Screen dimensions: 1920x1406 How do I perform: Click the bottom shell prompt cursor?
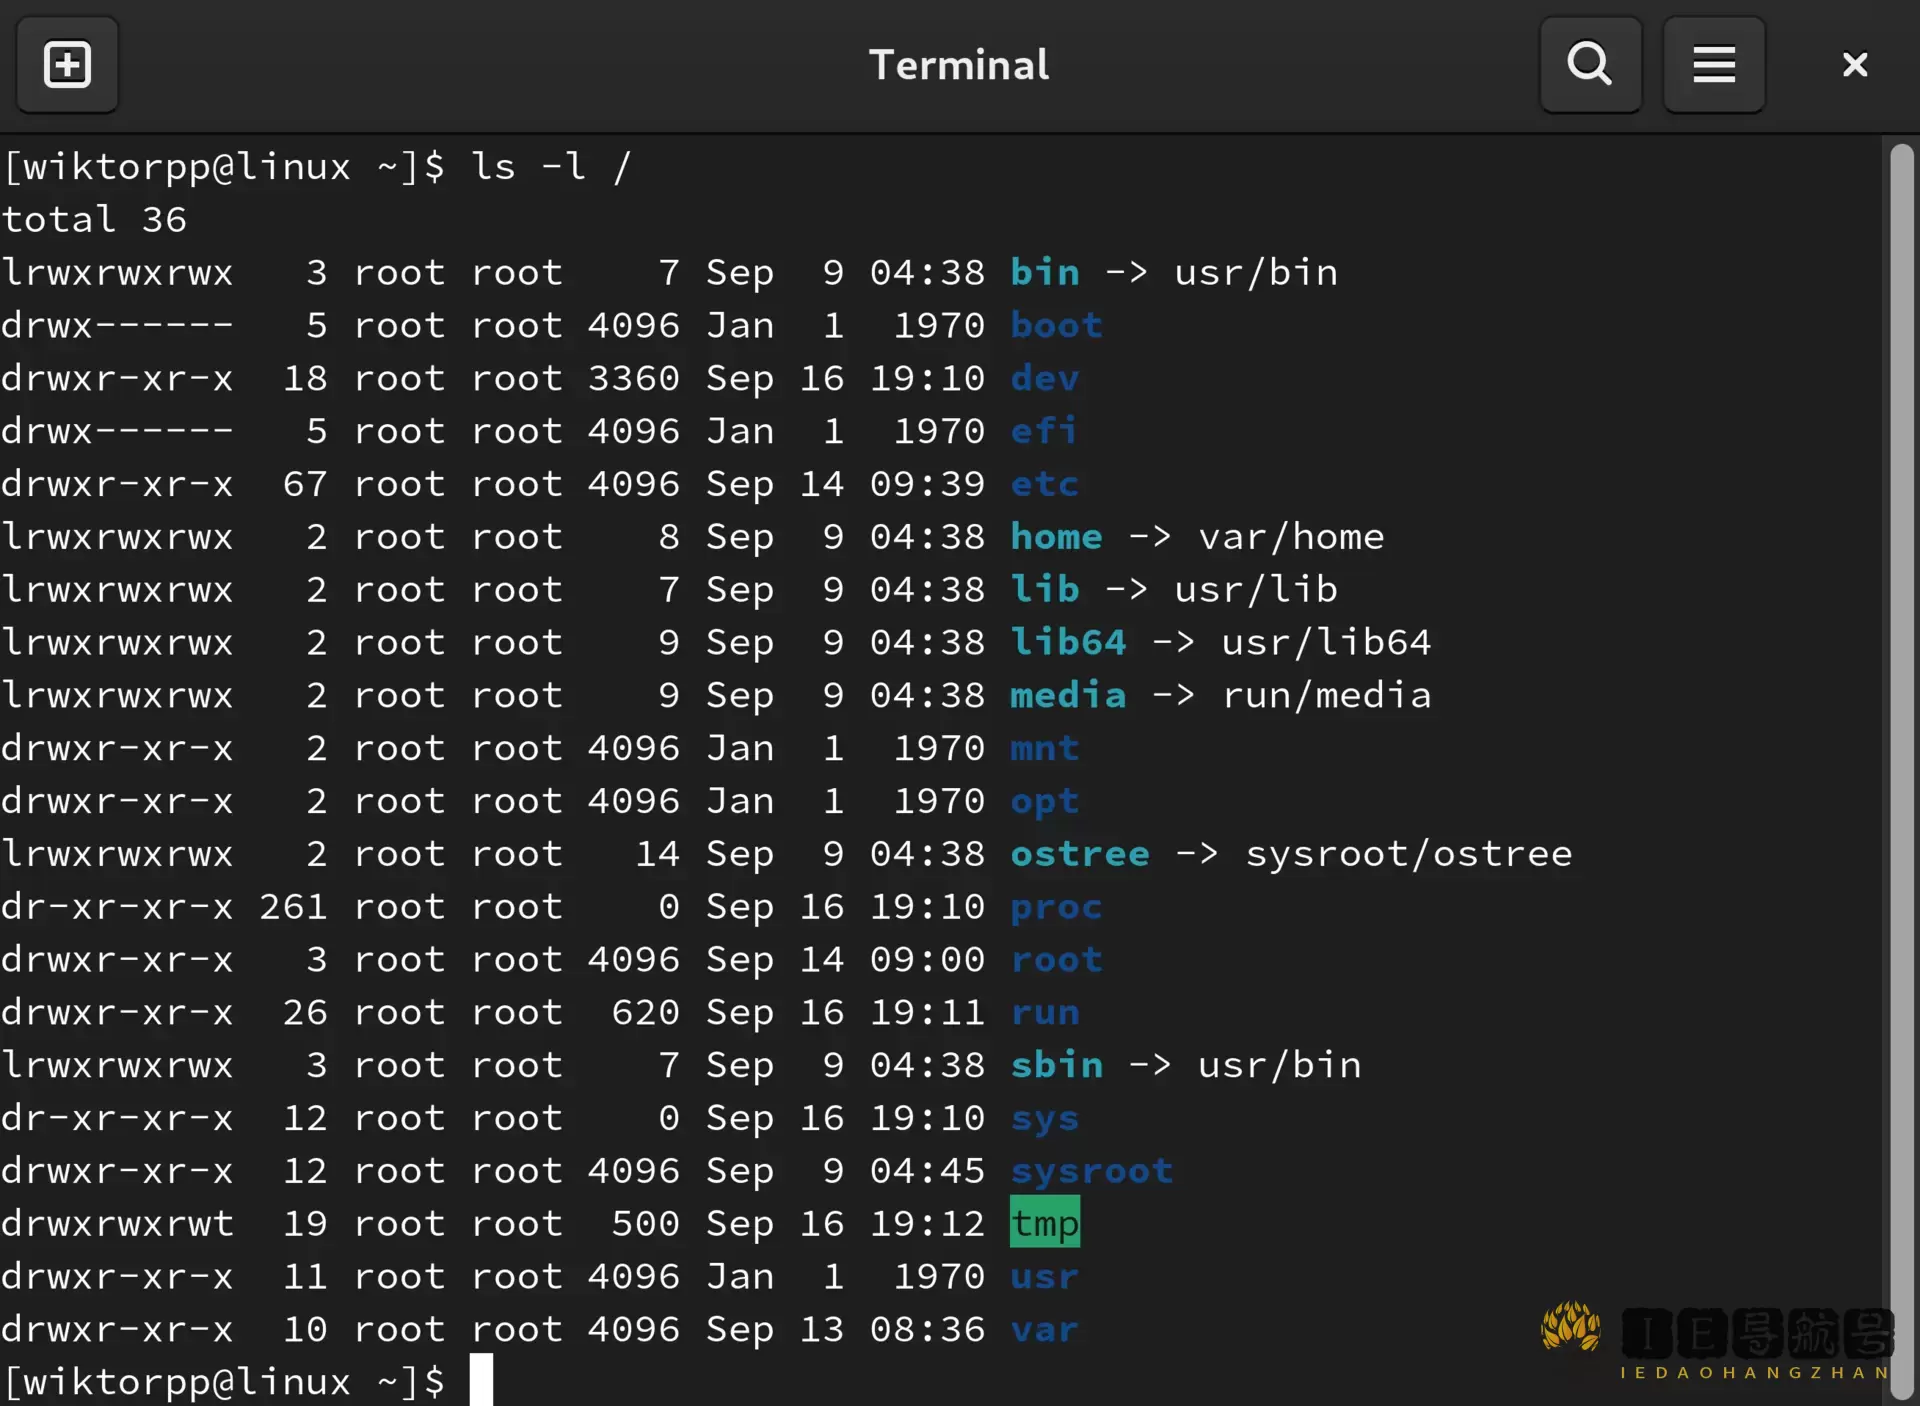tap(481, 1380)
